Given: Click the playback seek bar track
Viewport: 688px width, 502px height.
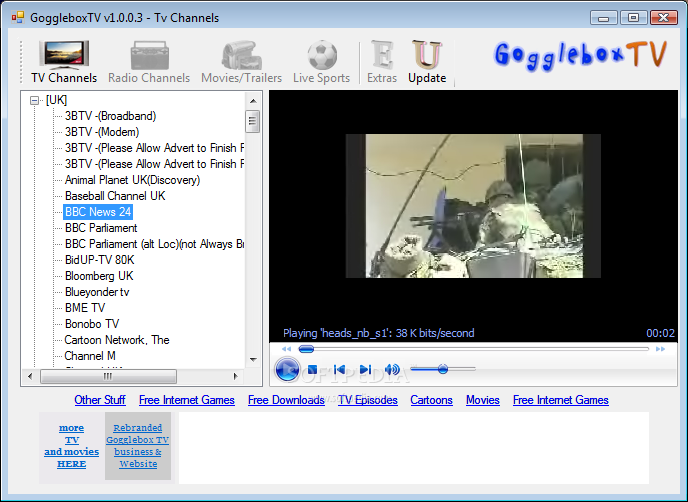Looking at the screenshot, I should (473, 349).
